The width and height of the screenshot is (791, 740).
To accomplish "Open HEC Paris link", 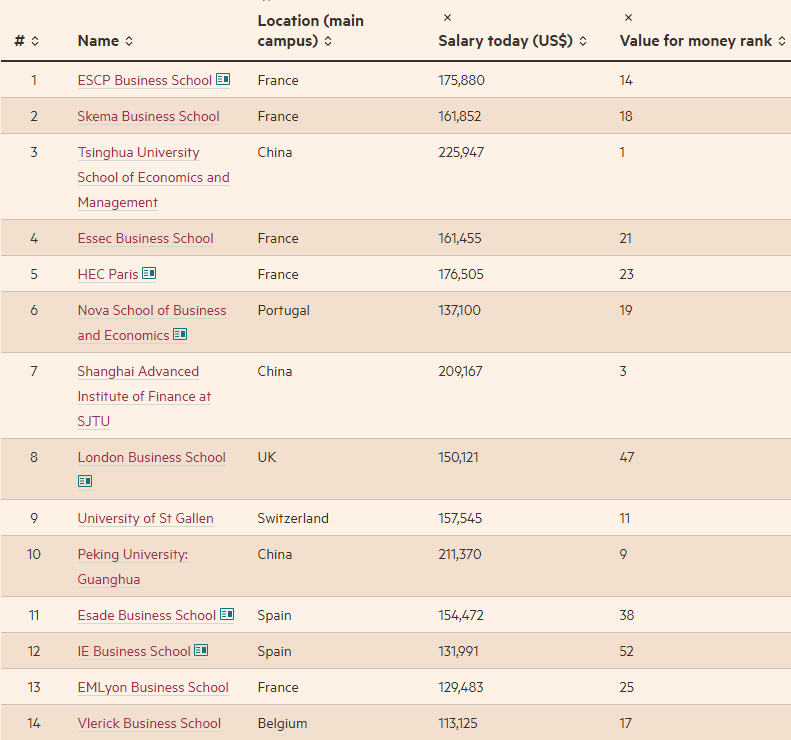I will point(108,274).
